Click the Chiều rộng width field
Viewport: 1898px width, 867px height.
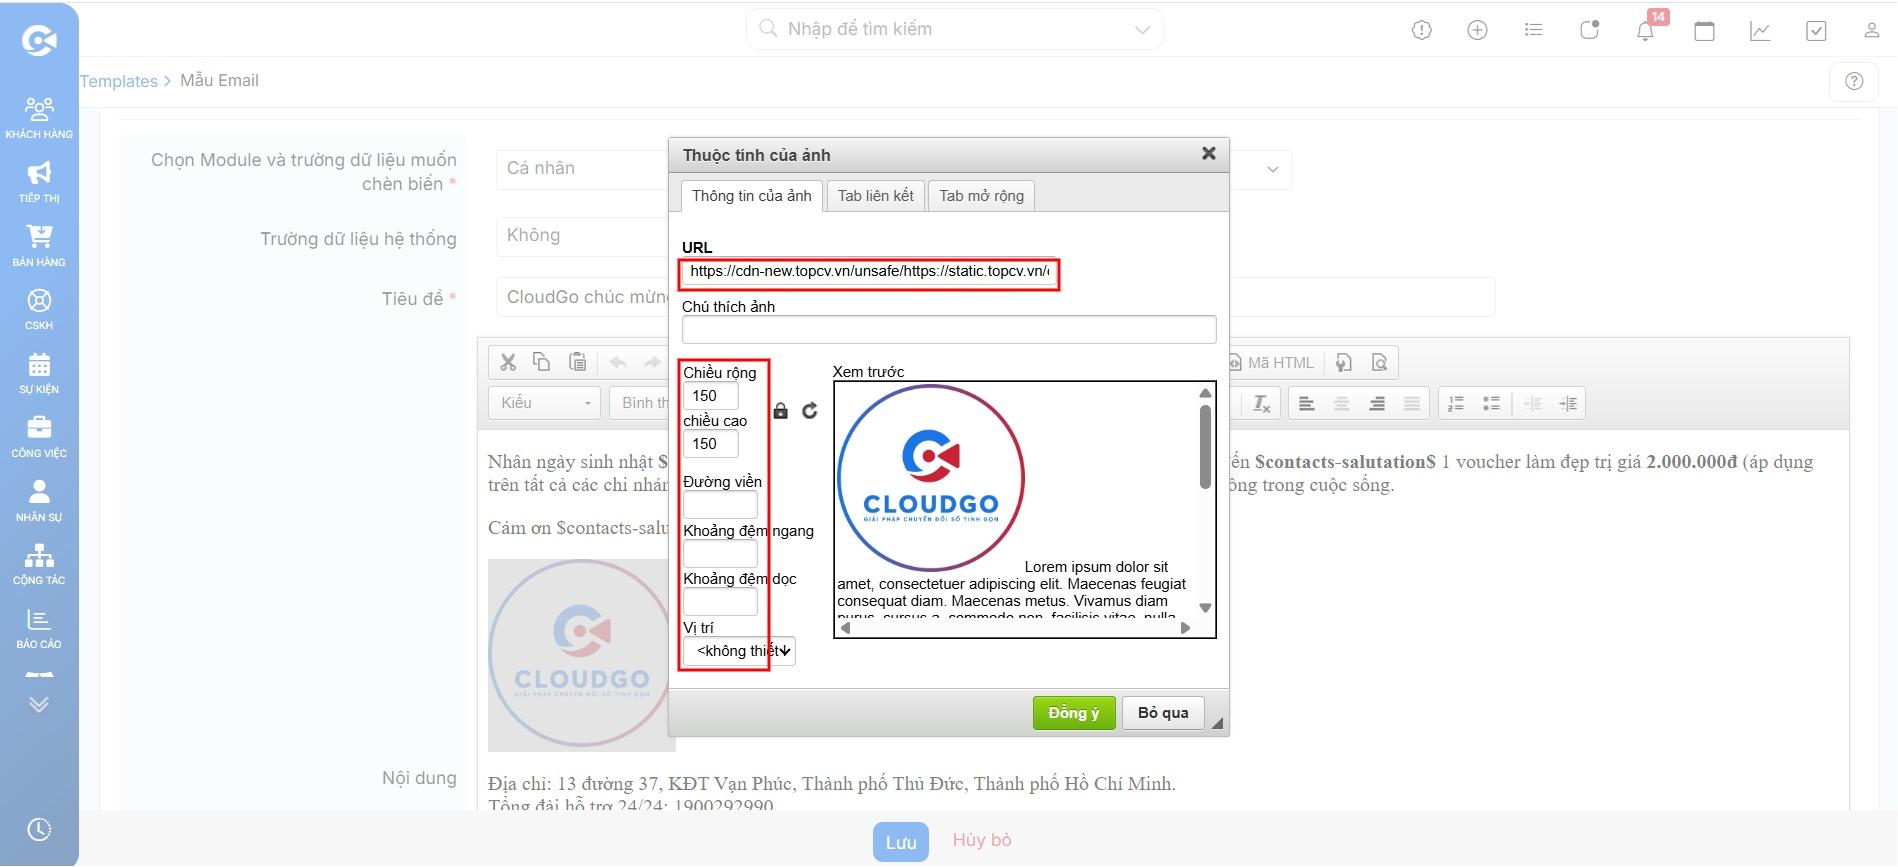(x=710, y=396)
